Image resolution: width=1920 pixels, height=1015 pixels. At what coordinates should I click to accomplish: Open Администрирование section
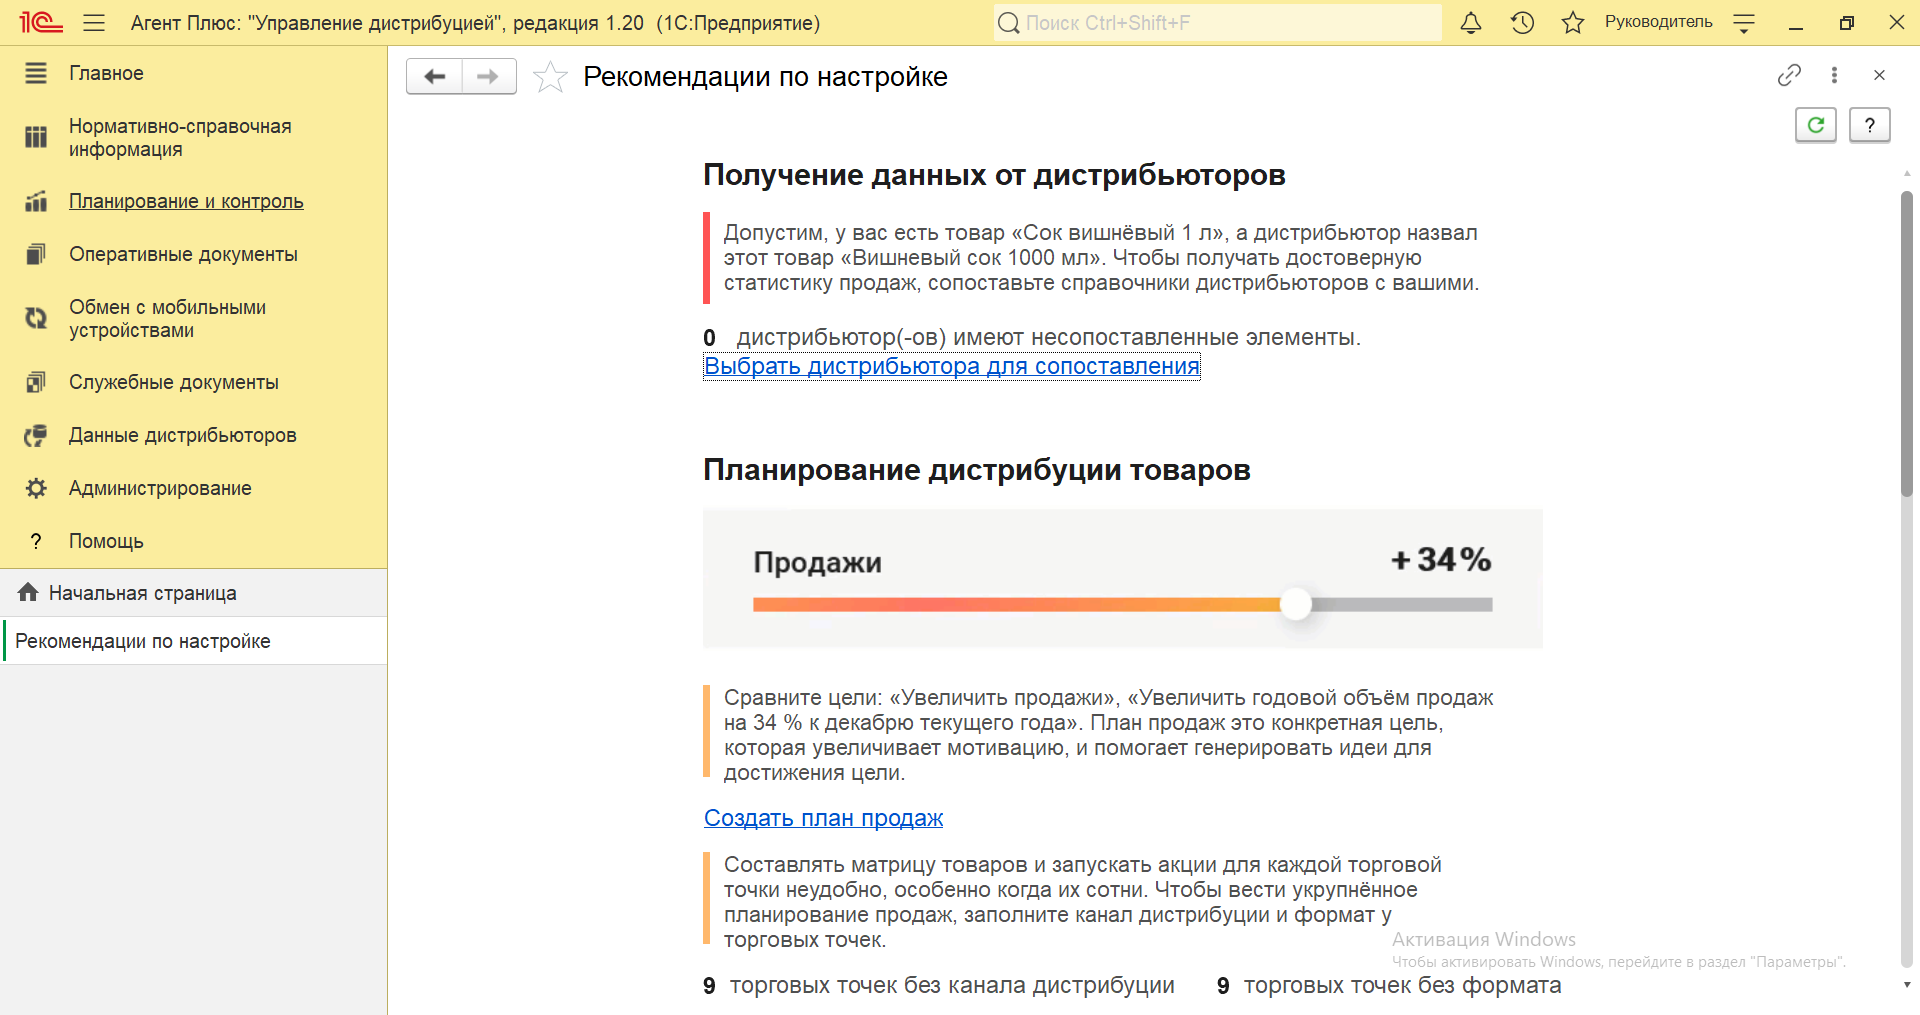click(x=160, y=488)
